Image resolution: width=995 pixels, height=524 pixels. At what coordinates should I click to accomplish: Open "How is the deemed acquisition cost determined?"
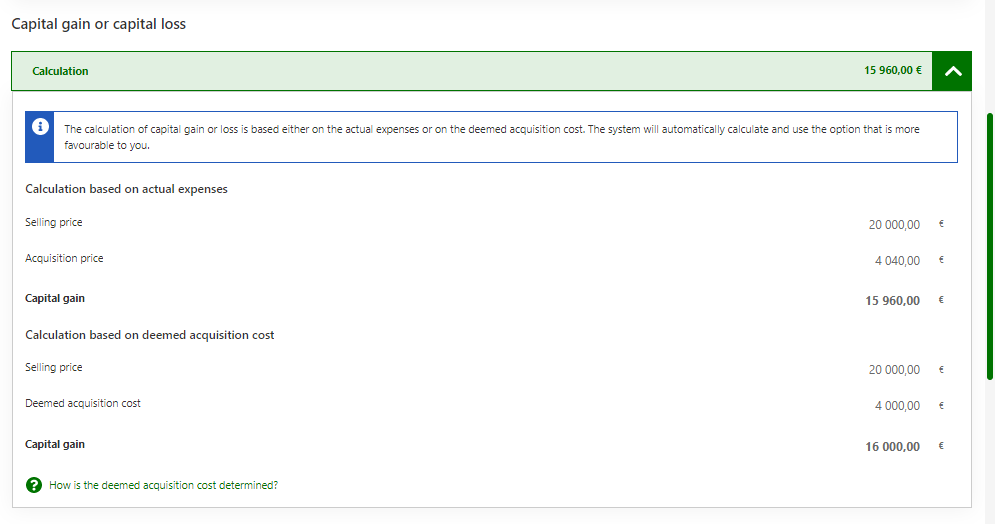tap(163, 485)
